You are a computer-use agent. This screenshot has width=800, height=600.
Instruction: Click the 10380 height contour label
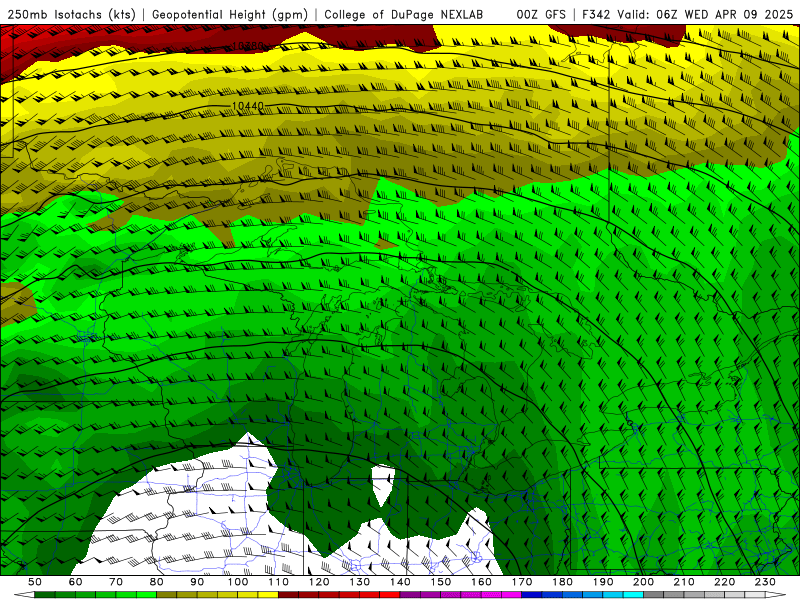point(248,46)
